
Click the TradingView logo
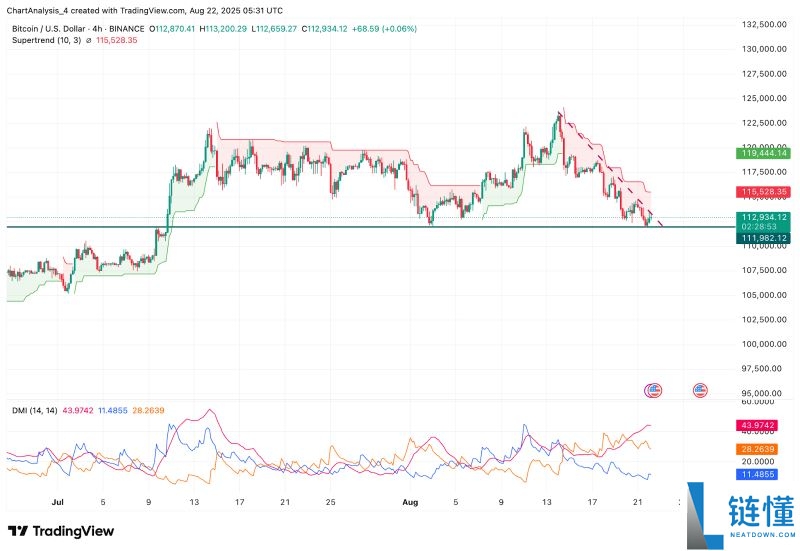pos(61,531)
